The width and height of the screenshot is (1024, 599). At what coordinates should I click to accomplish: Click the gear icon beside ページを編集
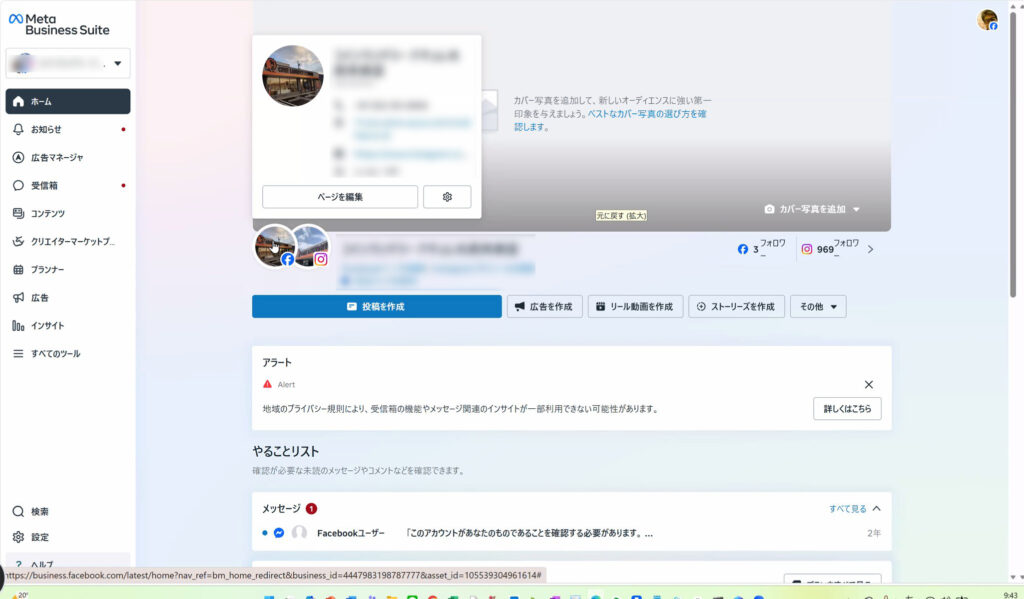coord(447,197)
